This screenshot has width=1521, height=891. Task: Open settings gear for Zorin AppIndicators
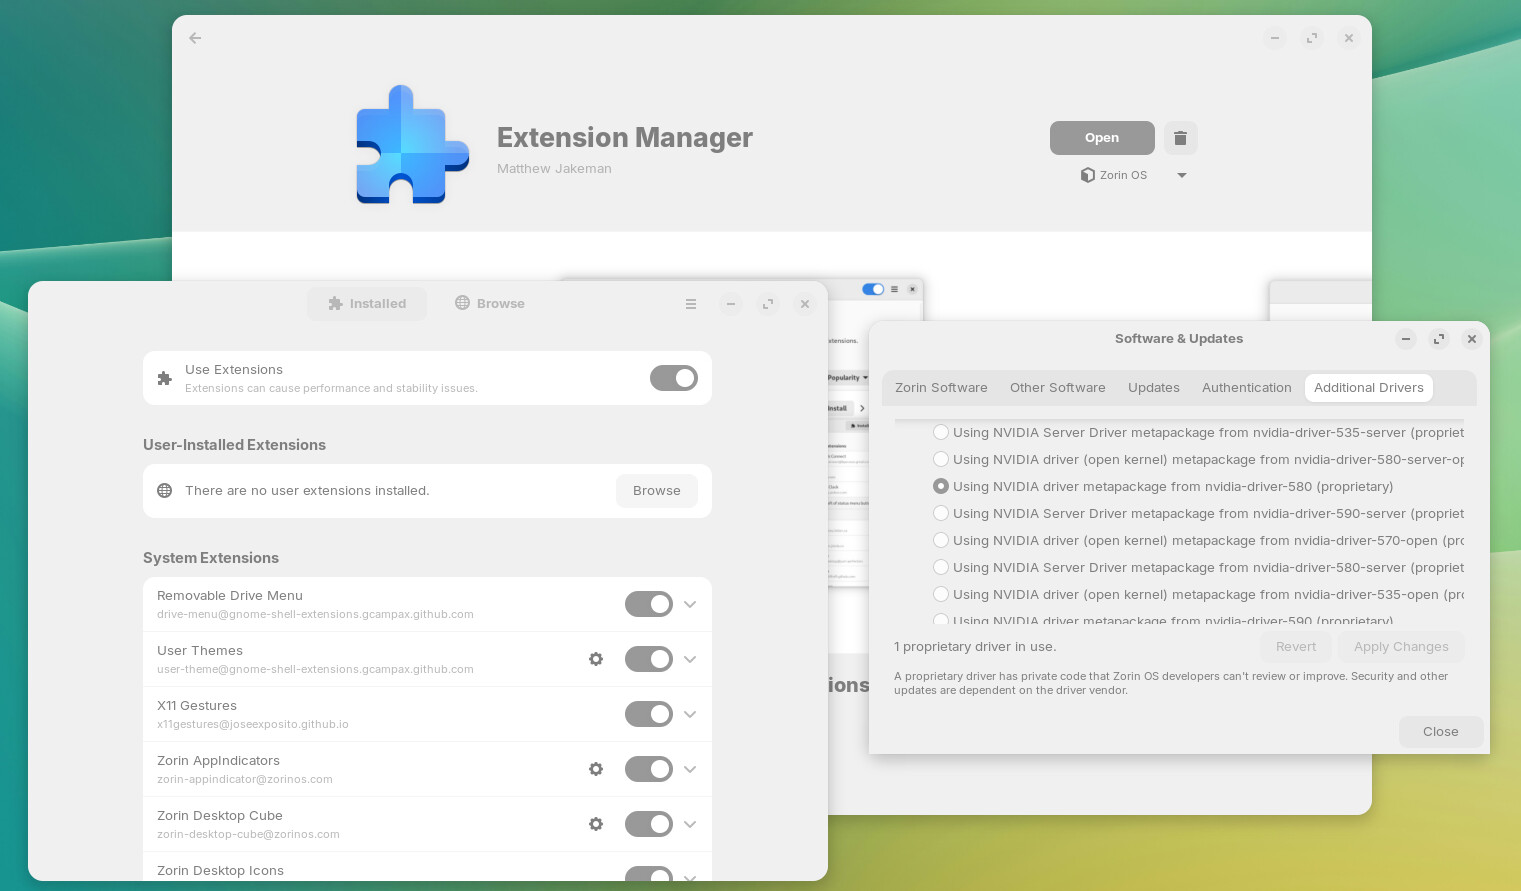tap(596, 769)
